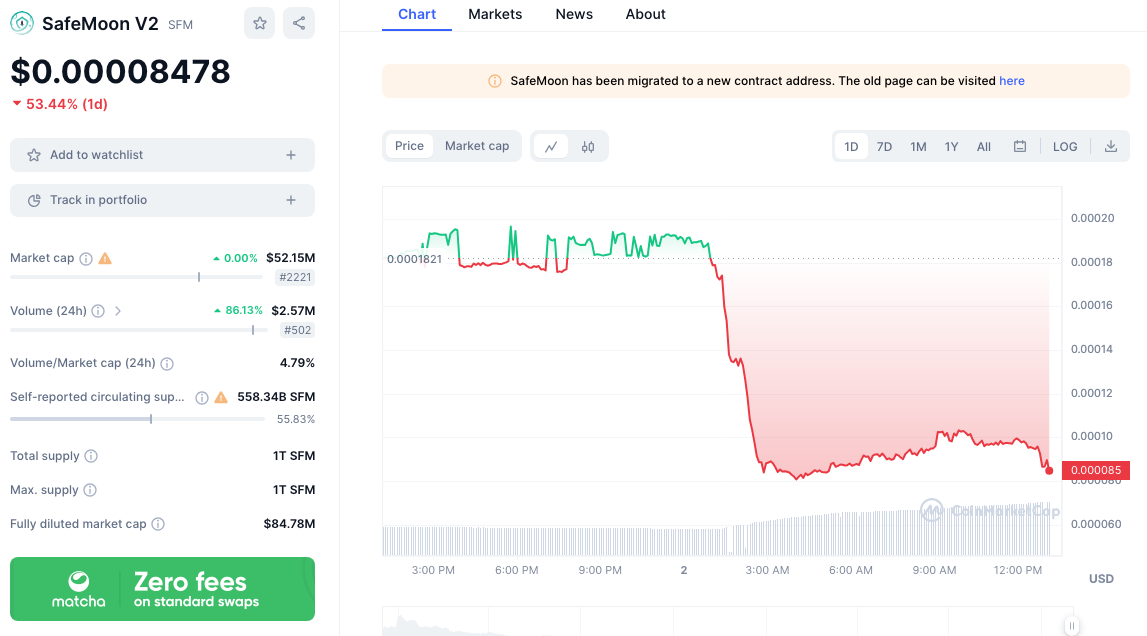Click the 4.79% volume ratio value
Viewport: 1147px width, 636px height.
298,364
